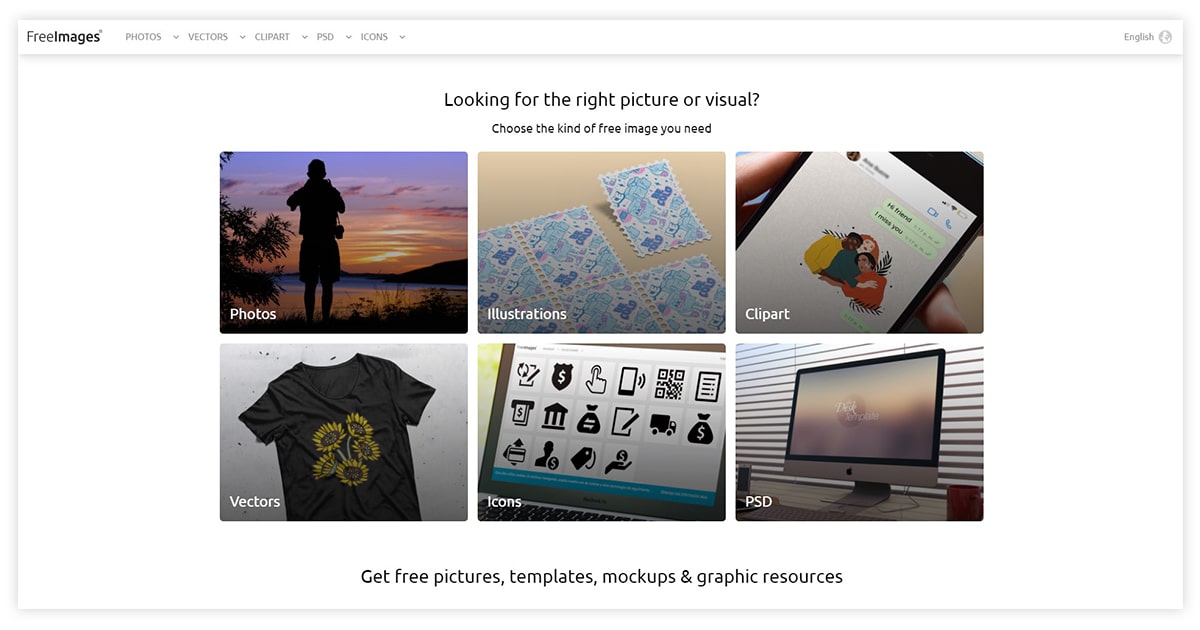The width and height of the screenshot is (1200, 630).
Task: Open the Vectors t-shirt thumbnail
Action: [344, 432]
